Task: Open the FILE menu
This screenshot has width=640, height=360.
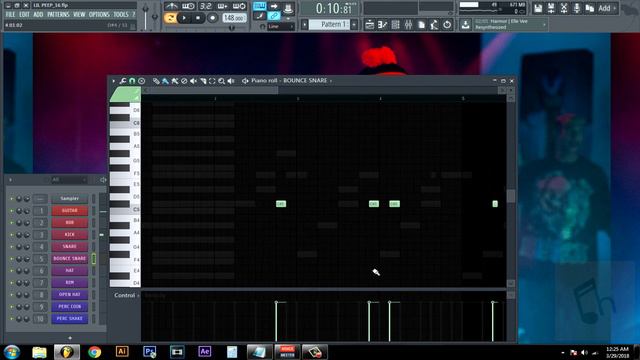Action: (x=10, y=15)
